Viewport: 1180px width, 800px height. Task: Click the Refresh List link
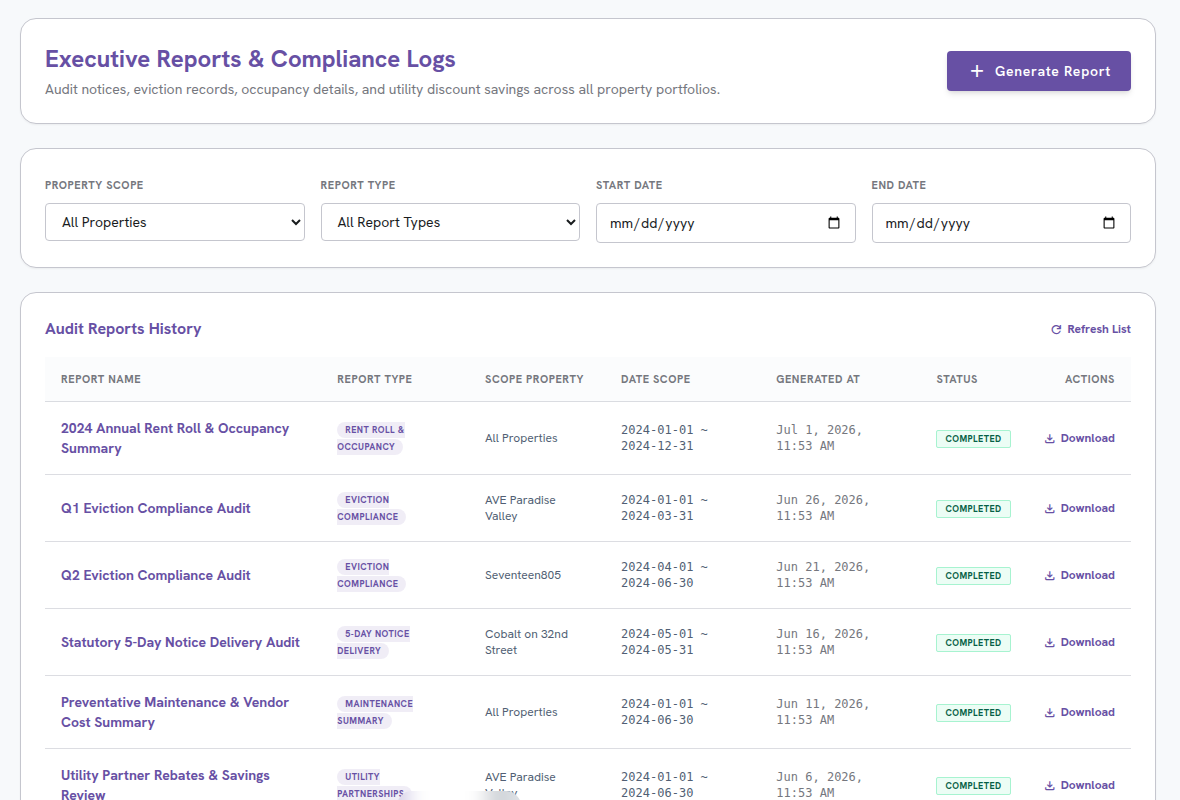(x=1090, y=329)
